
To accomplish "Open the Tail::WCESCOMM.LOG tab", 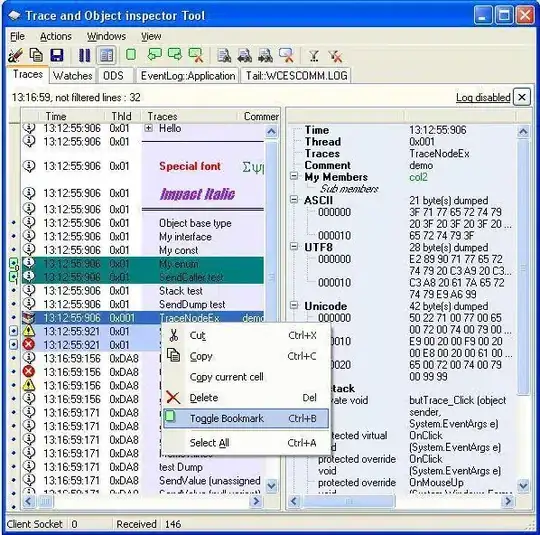I will click(x=296, y=75).
